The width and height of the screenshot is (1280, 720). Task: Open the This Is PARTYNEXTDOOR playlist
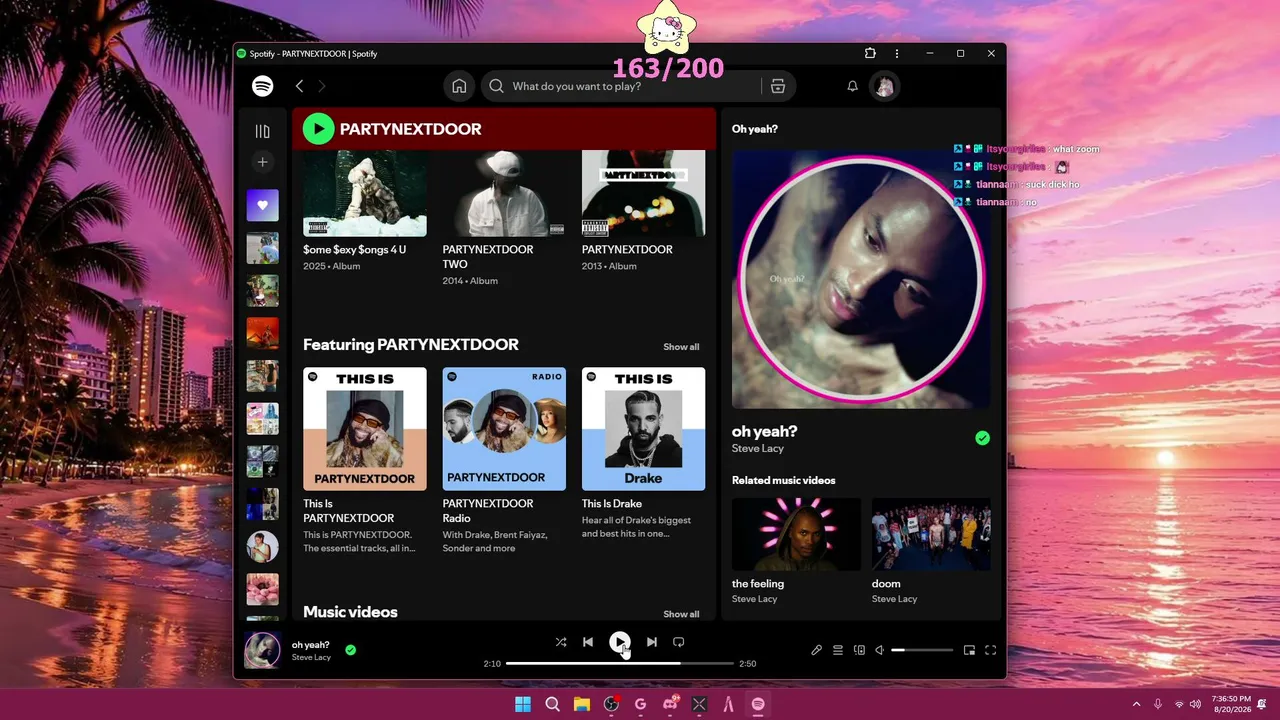pos(364,460)
